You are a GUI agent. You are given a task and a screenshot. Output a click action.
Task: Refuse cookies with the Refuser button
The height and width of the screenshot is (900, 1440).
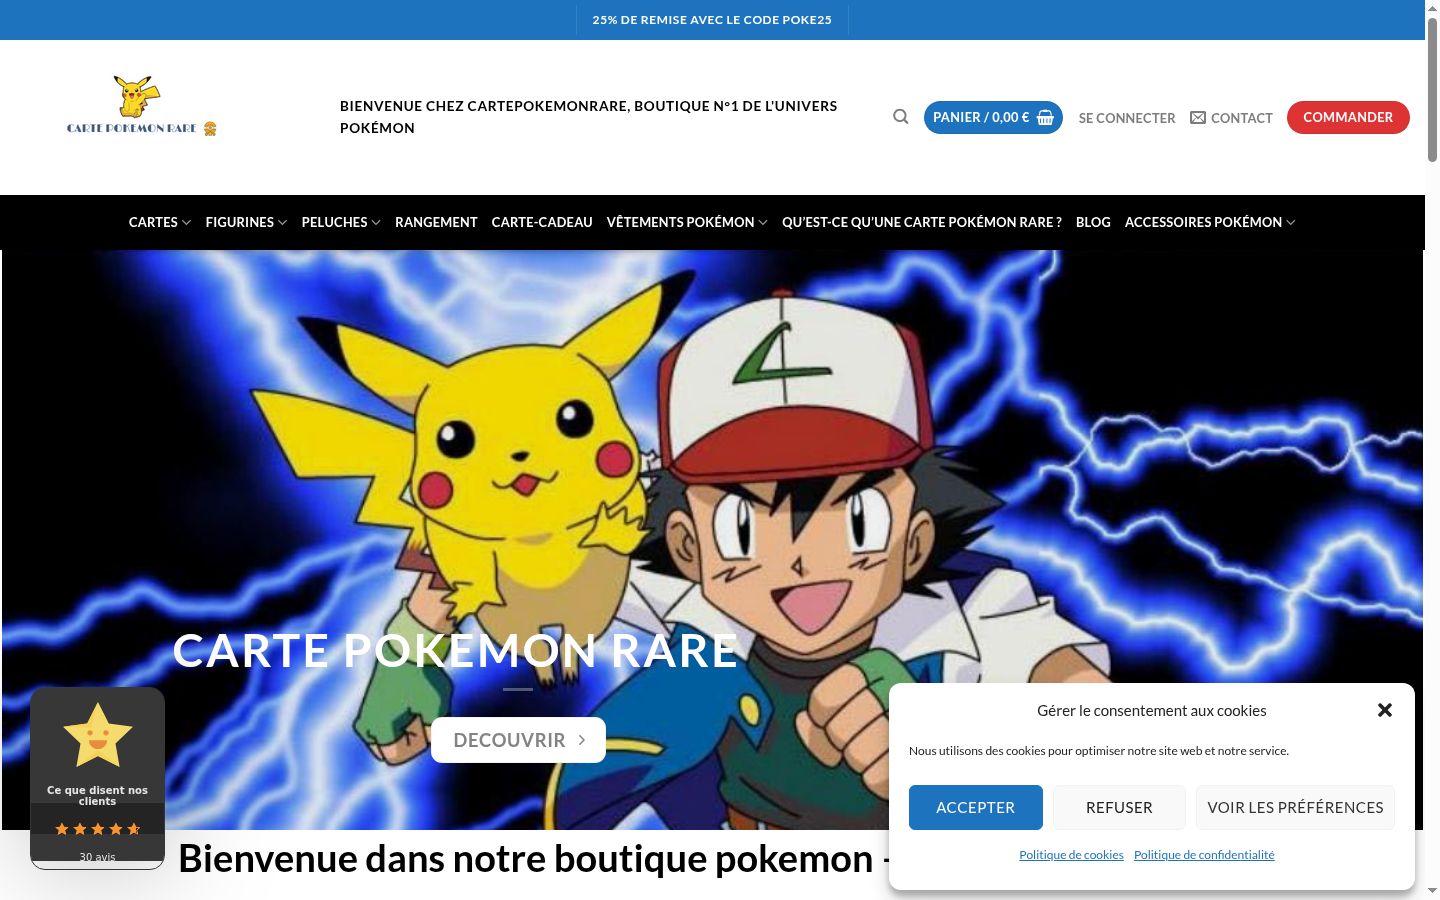click(1119, 807)
